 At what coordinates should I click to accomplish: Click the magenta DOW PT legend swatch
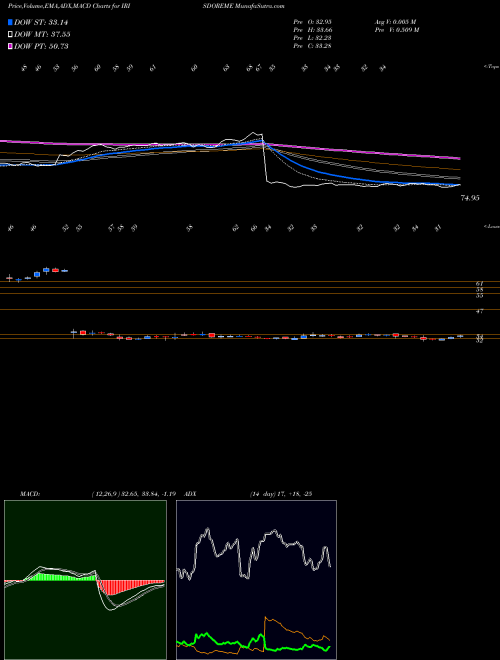click(x=10, y=46)
